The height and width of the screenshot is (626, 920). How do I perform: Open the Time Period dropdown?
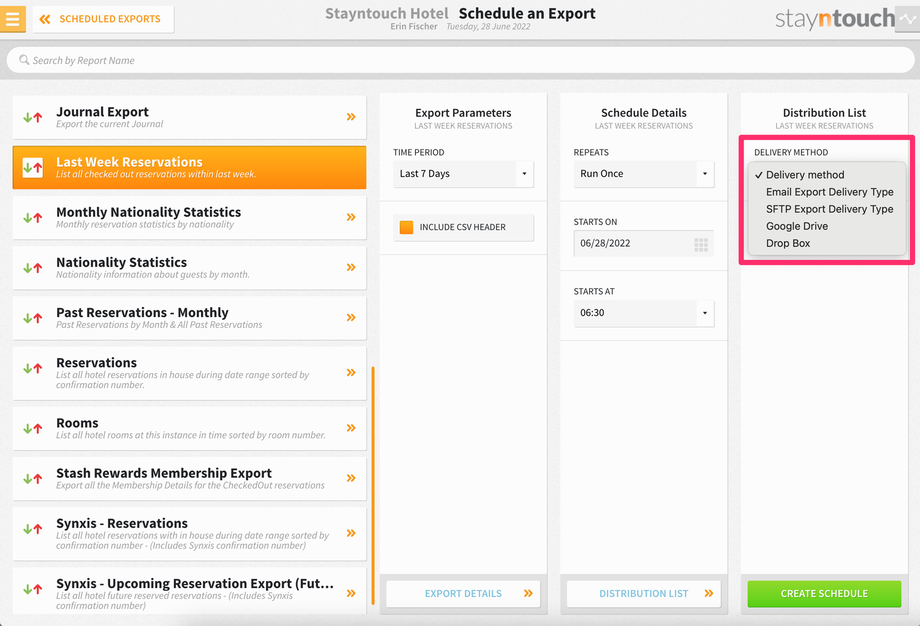click(464, 174)
